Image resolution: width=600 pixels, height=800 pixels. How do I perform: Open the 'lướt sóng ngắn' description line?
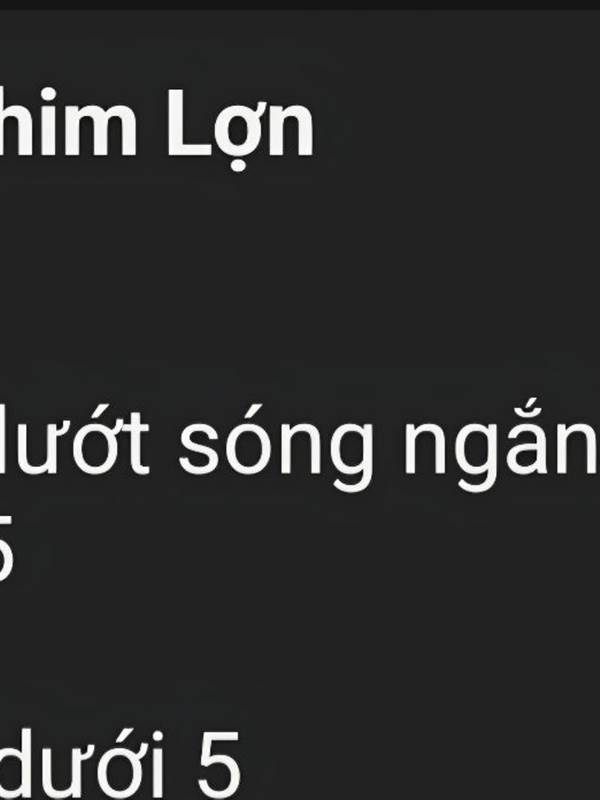tap(300, 445)
